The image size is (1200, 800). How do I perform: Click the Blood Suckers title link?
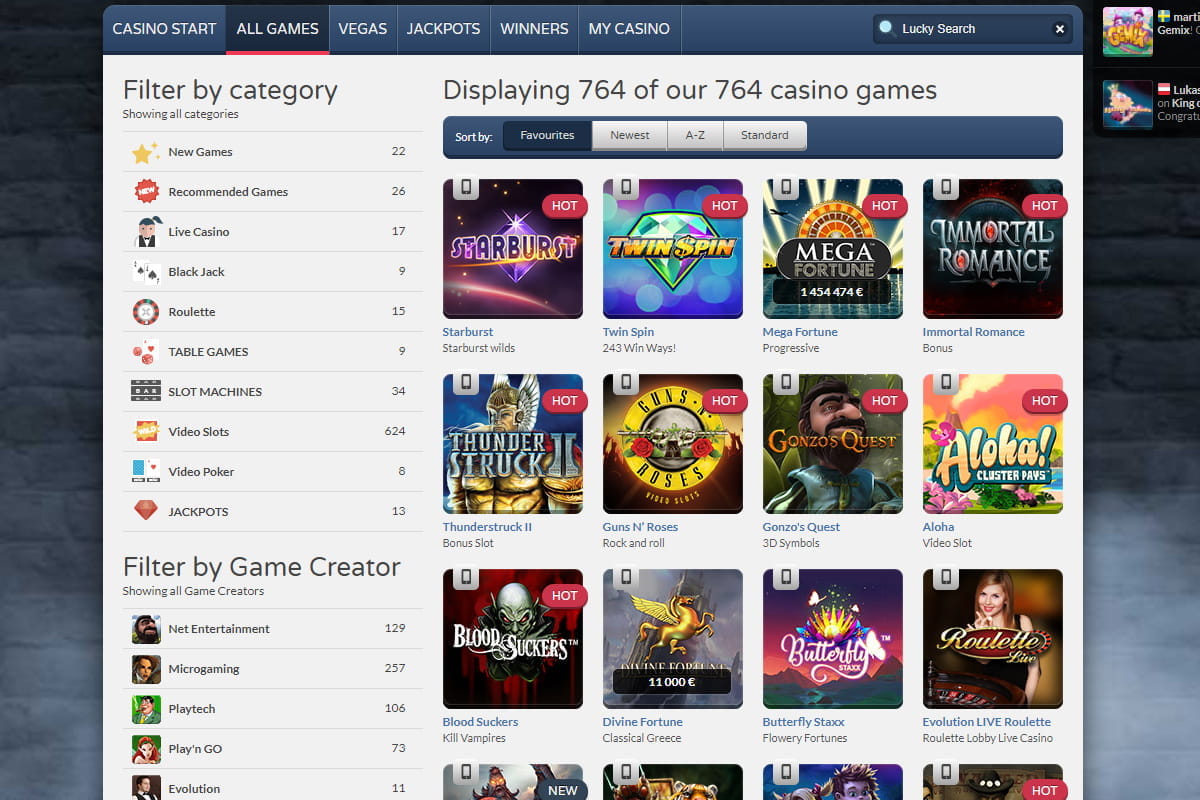pos(481,722)
